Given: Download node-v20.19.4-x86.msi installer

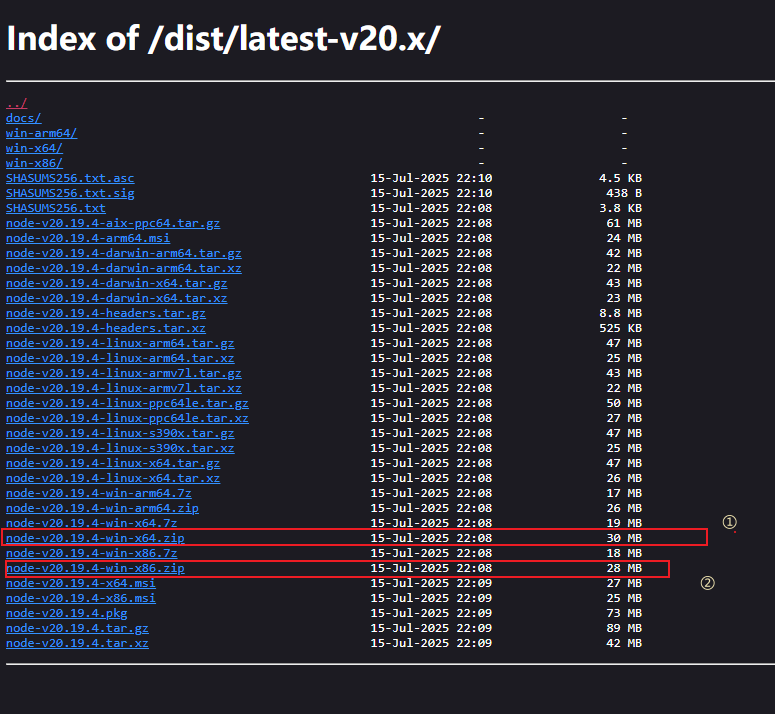Looking at the screenshot, I should coord(81,598).
